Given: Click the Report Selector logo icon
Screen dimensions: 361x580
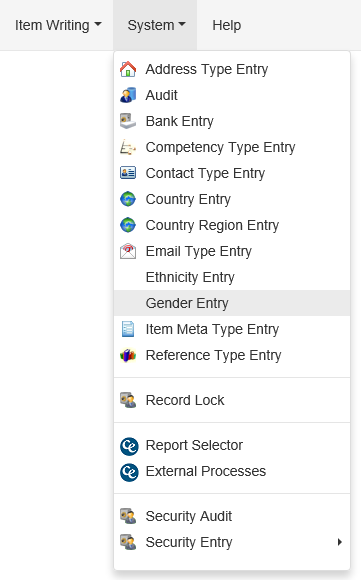Looking at the screenshot, I should 129,446.
